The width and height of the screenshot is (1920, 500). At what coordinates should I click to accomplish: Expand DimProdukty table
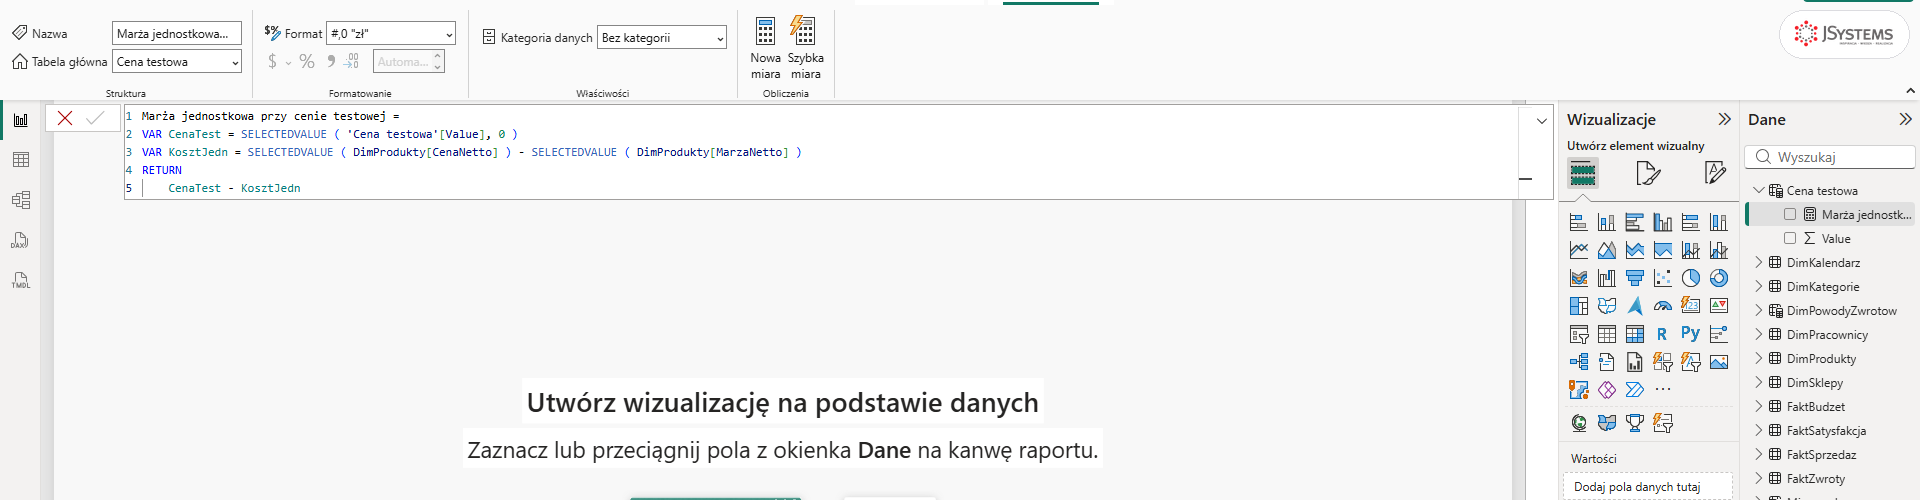pos(1759,358)
